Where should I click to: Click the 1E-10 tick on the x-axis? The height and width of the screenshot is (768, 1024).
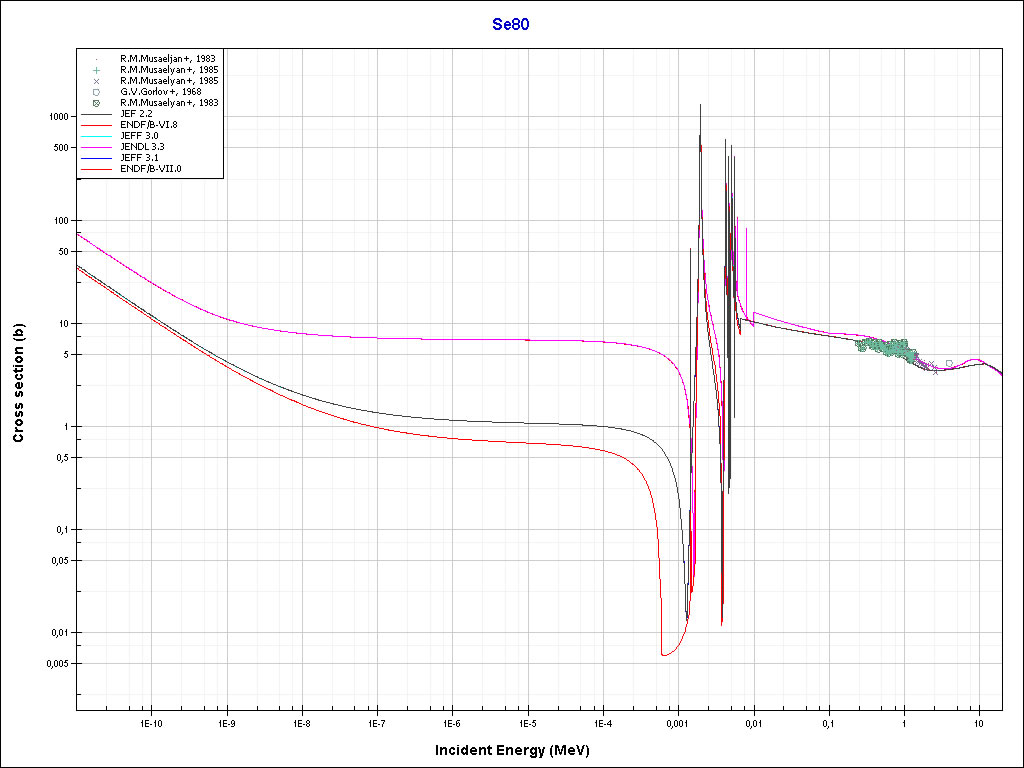(x=150, y=722)
